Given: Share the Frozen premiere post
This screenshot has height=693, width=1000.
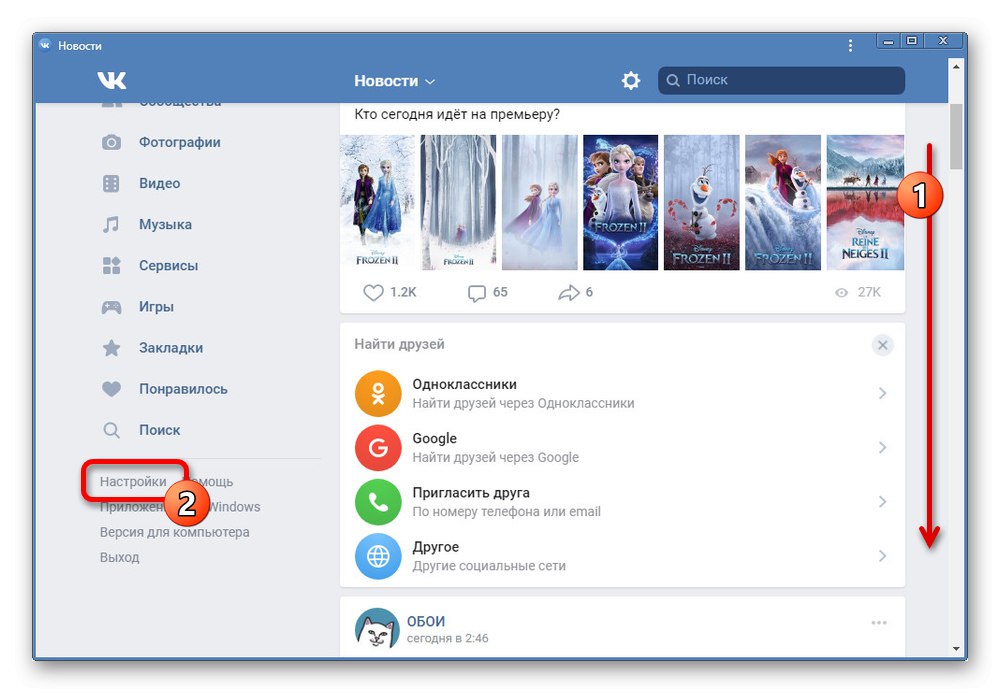Looking at the screenshot, I should [x=569, y=293].
